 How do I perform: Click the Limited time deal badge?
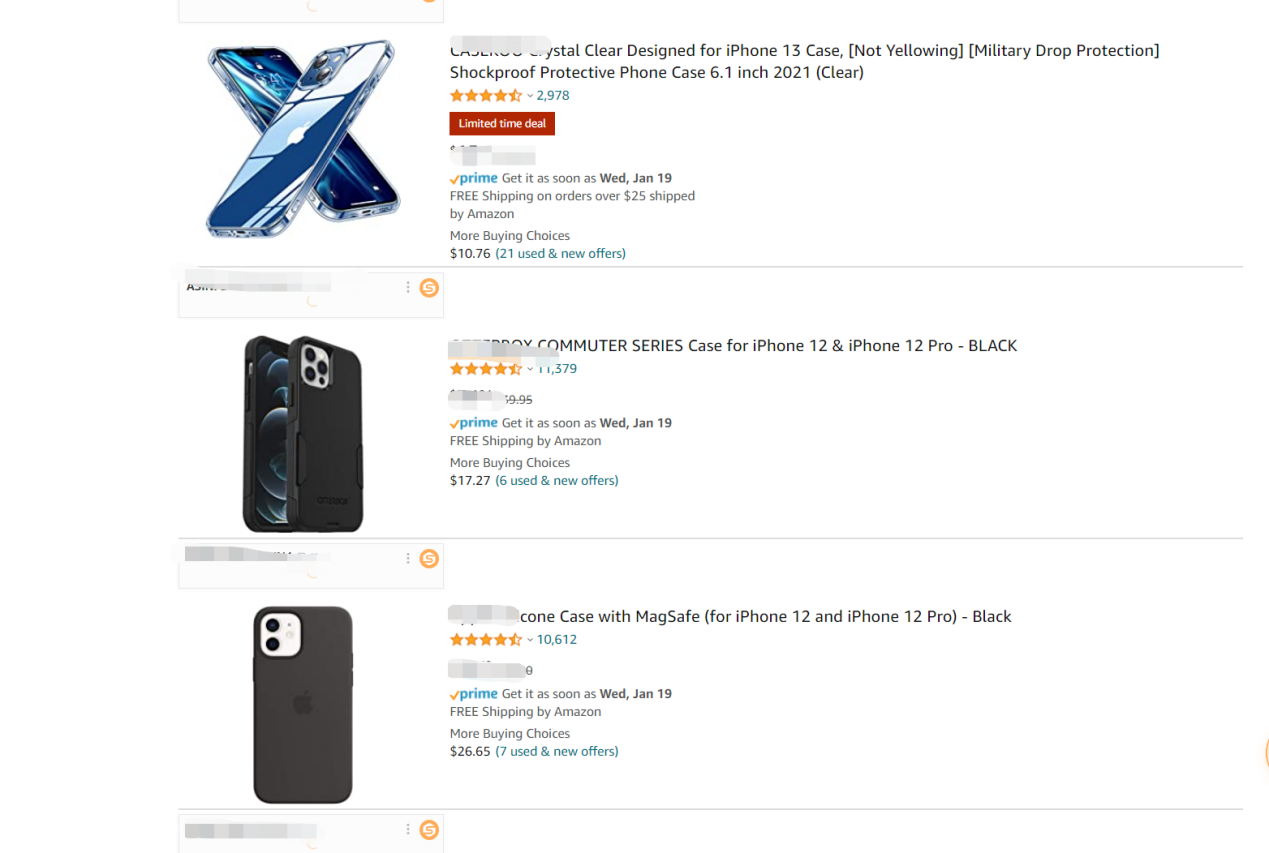pos(502,124)
